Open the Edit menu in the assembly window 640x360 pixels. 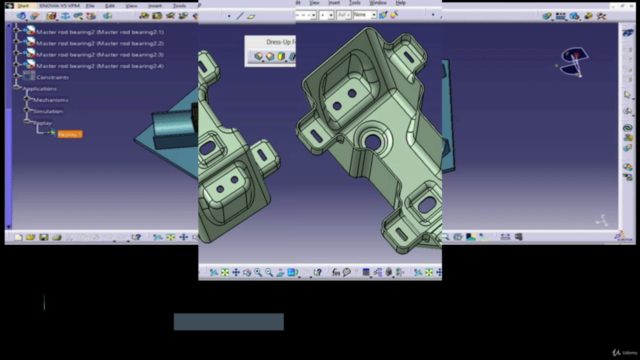(110, 6)
